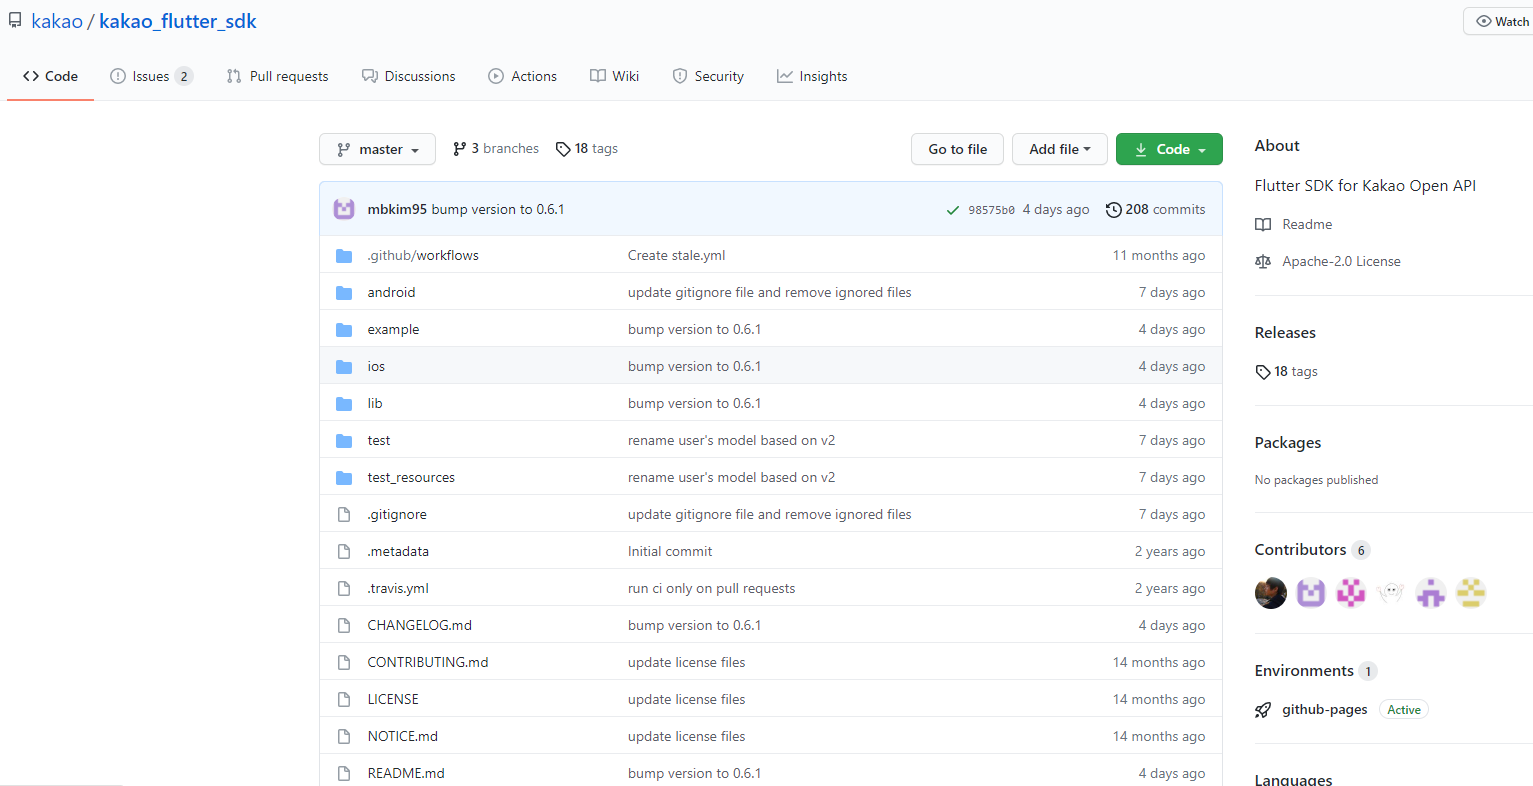Open the lib folder

(375, 403)
